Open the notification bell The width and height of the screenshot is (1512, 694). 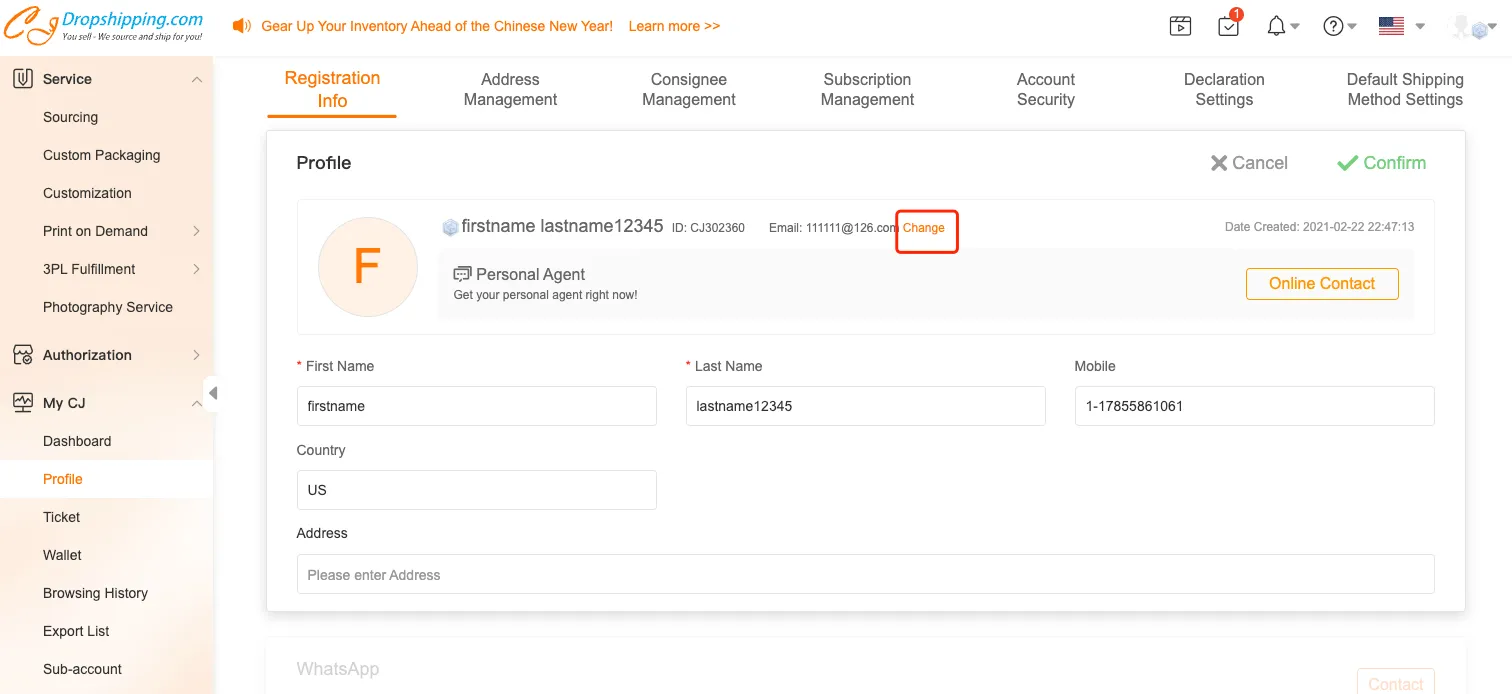1277,27
